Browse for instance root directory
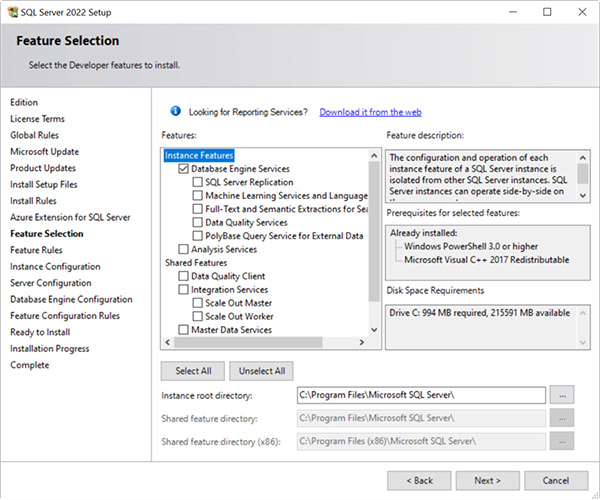This screenshot has height=500, width=600. pyautogui.click(x=562, y=395)
